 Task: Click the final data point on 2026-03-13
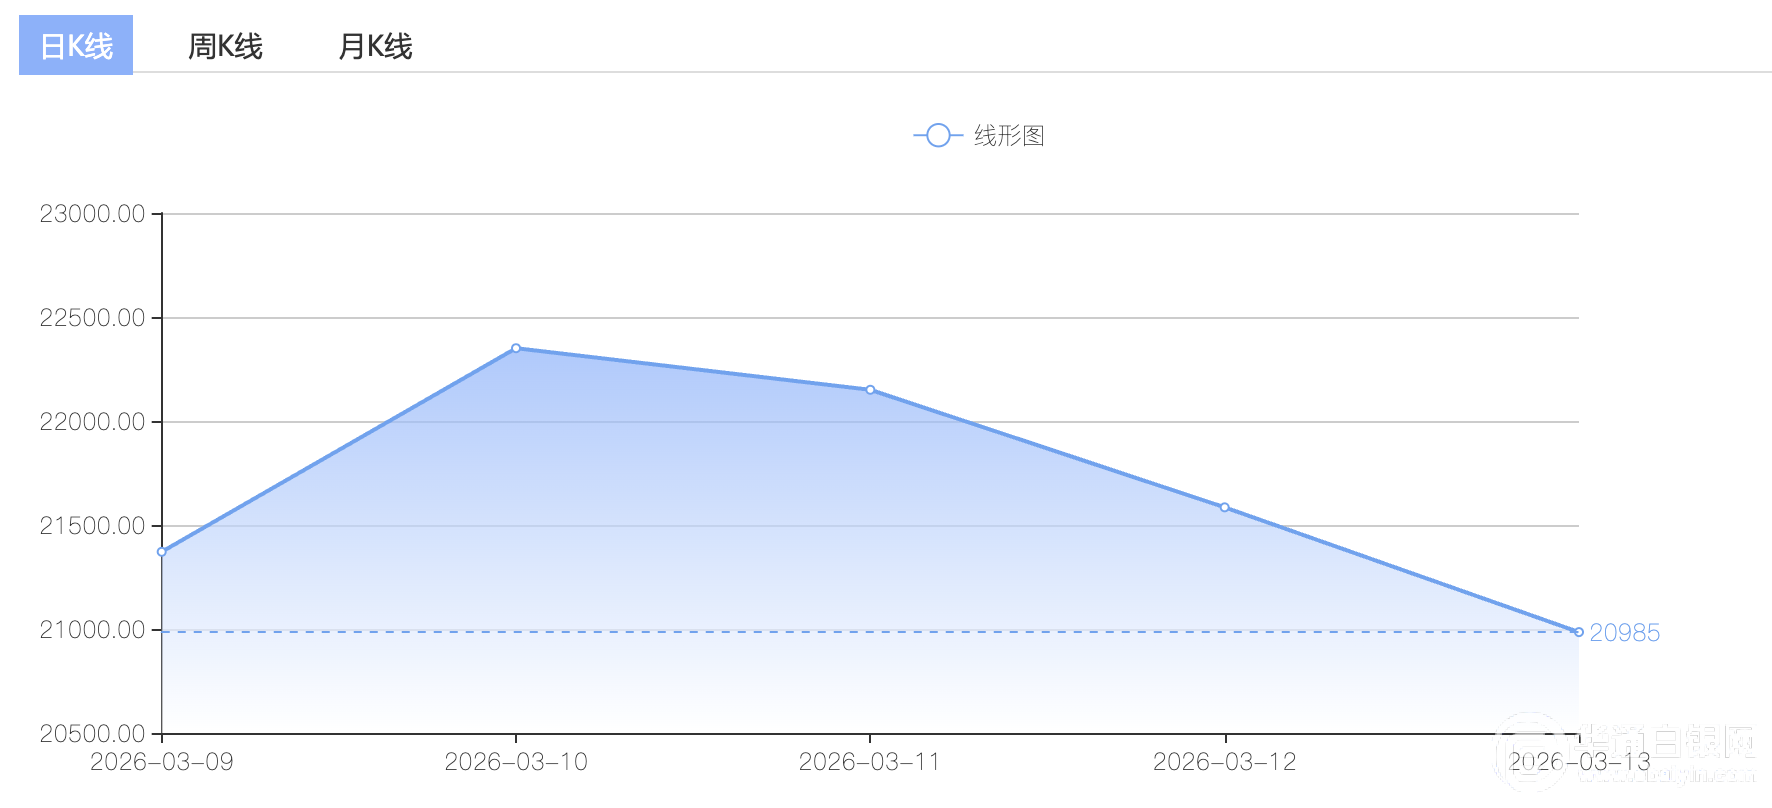pos(1578,632)
